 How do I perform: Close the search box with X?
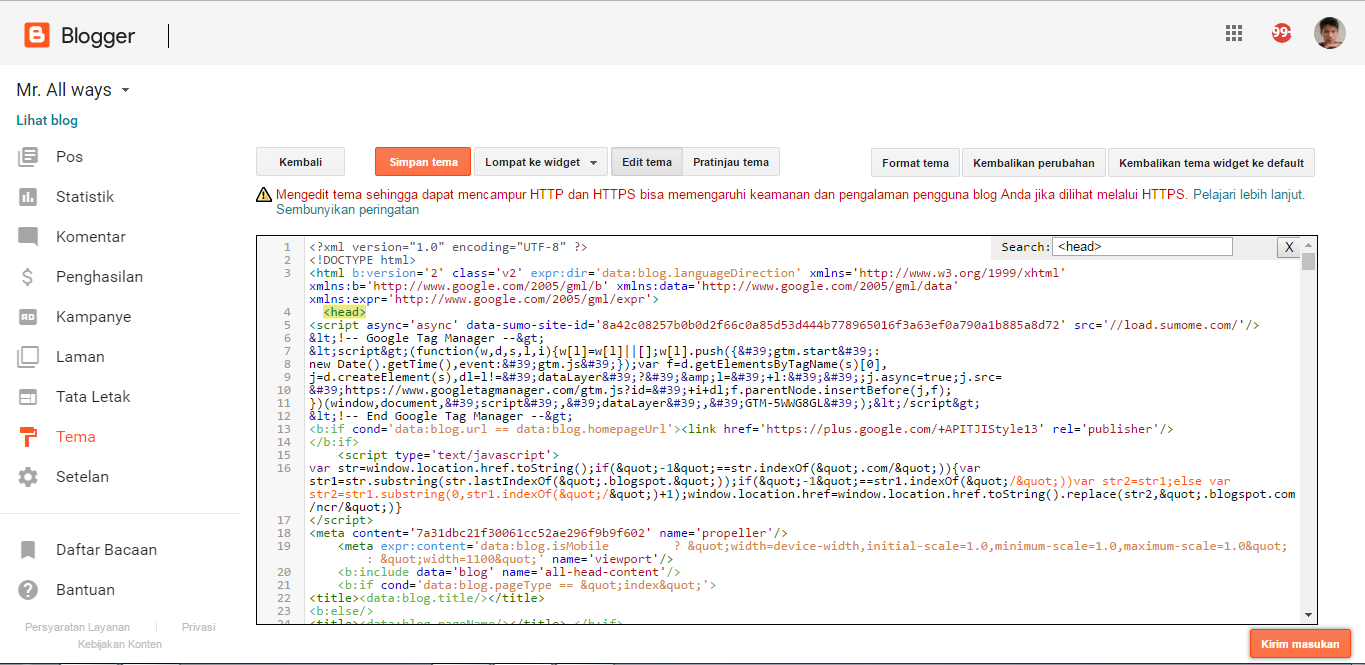coord(1290,247)
